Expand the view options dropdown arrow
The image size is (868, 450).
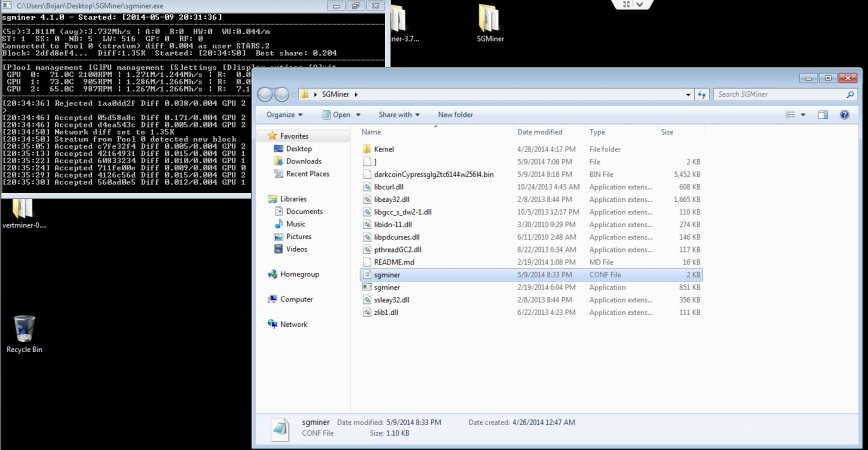click(803, 115)
